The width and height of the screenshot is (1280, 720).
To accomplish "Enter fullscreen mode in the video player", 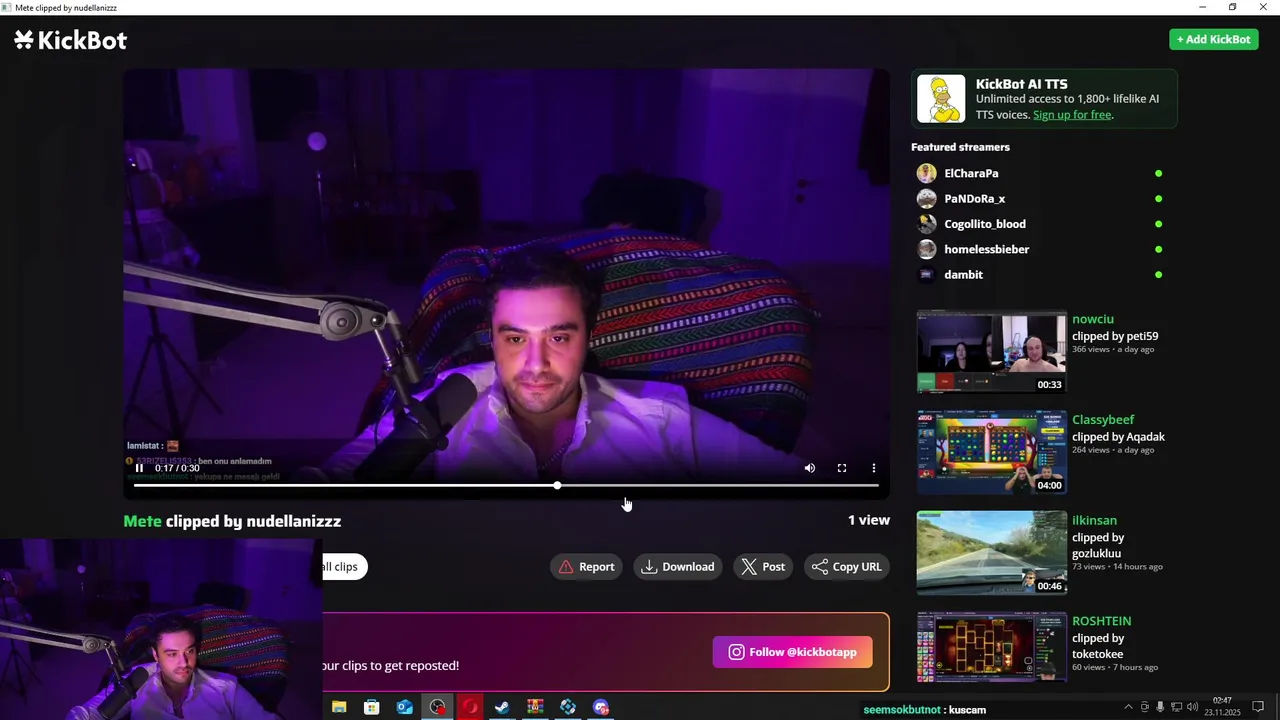I will tap(842, 468).
